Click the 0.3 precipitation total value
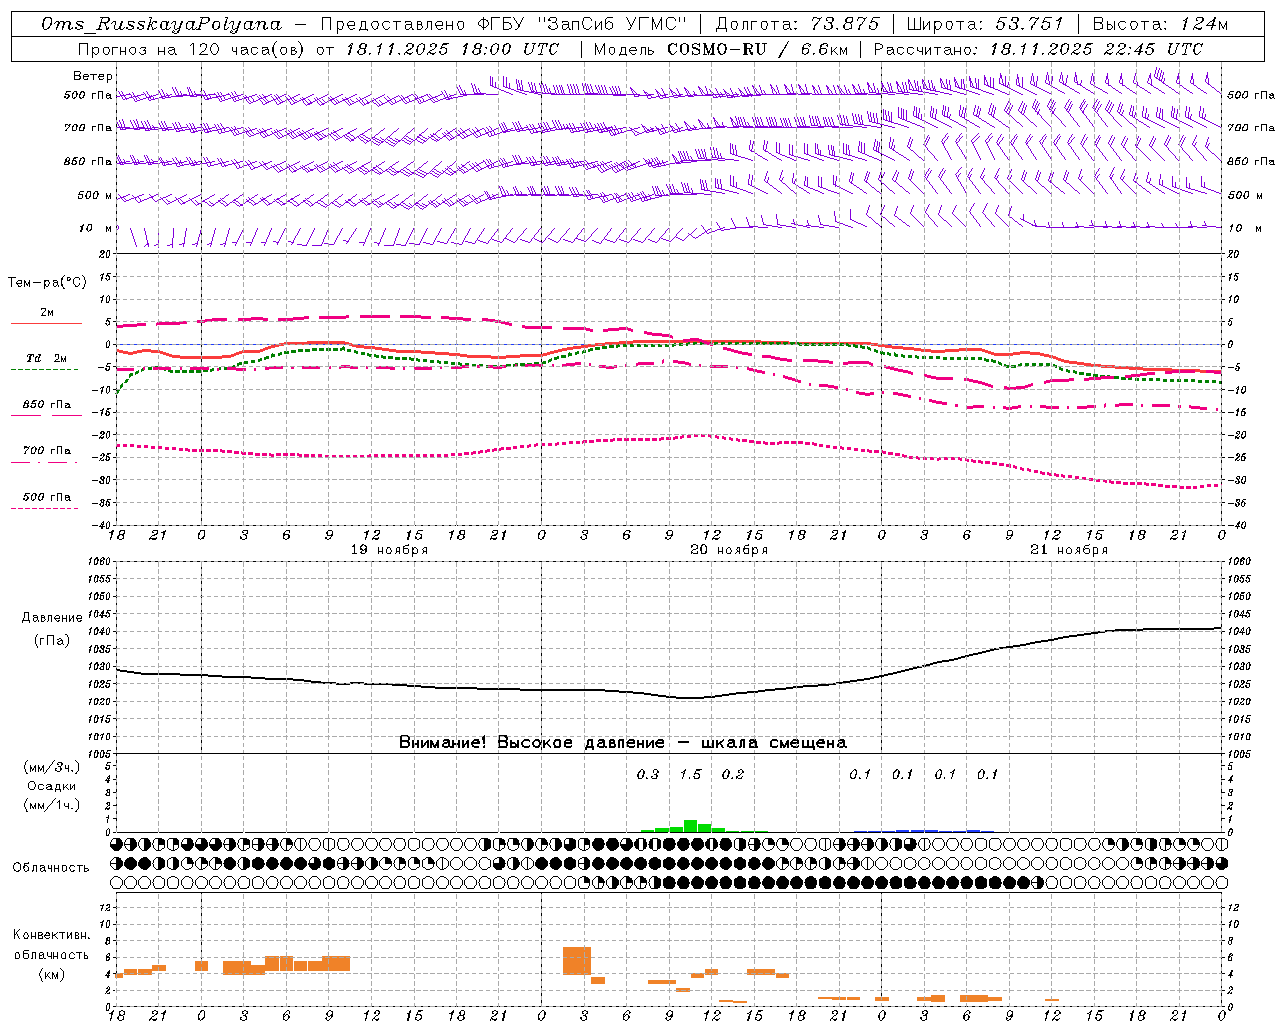The image size is (1280, 1024). coord(648,775)
